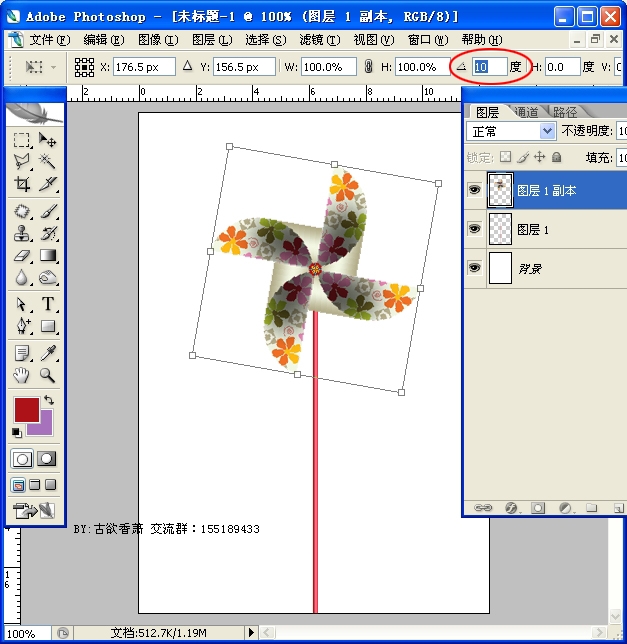Select the Move tool
Screen dimensions: 627x644
click(x=48, y=140)
